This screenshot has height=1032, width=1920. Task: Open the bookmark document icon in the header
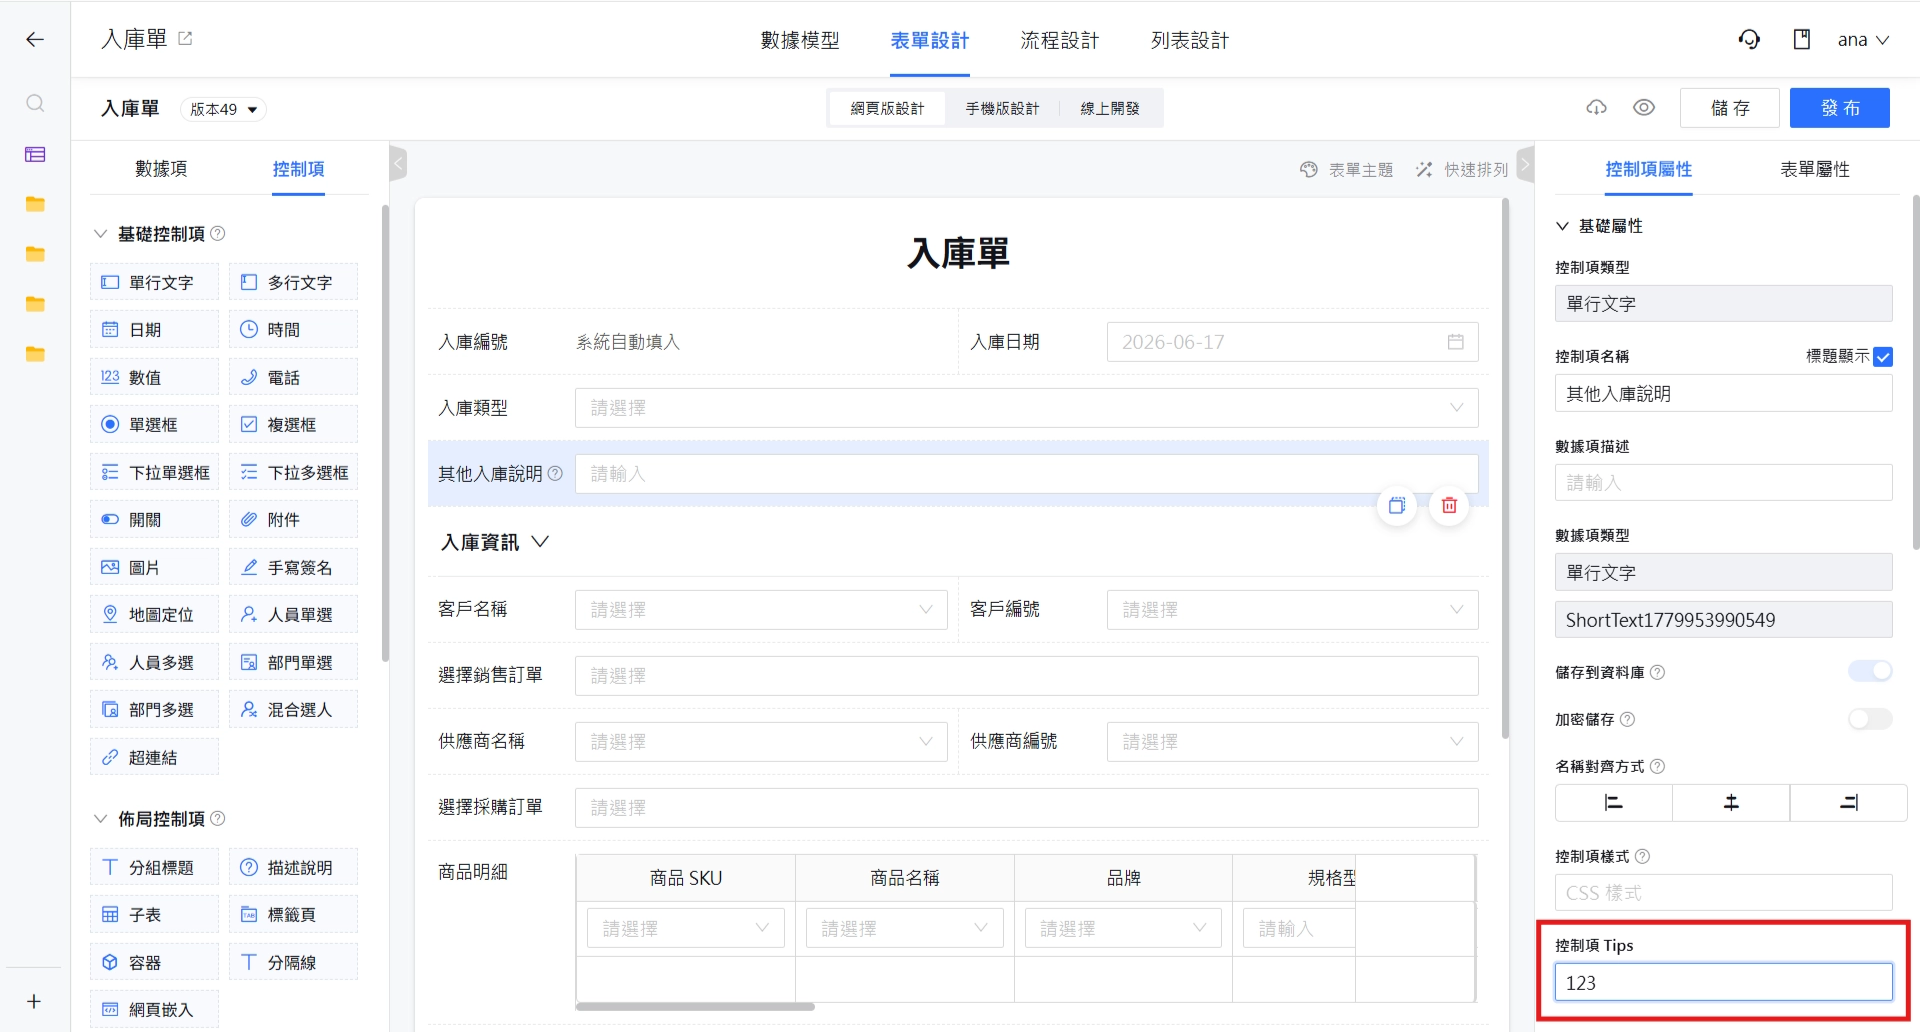[x=1802, y=39]
